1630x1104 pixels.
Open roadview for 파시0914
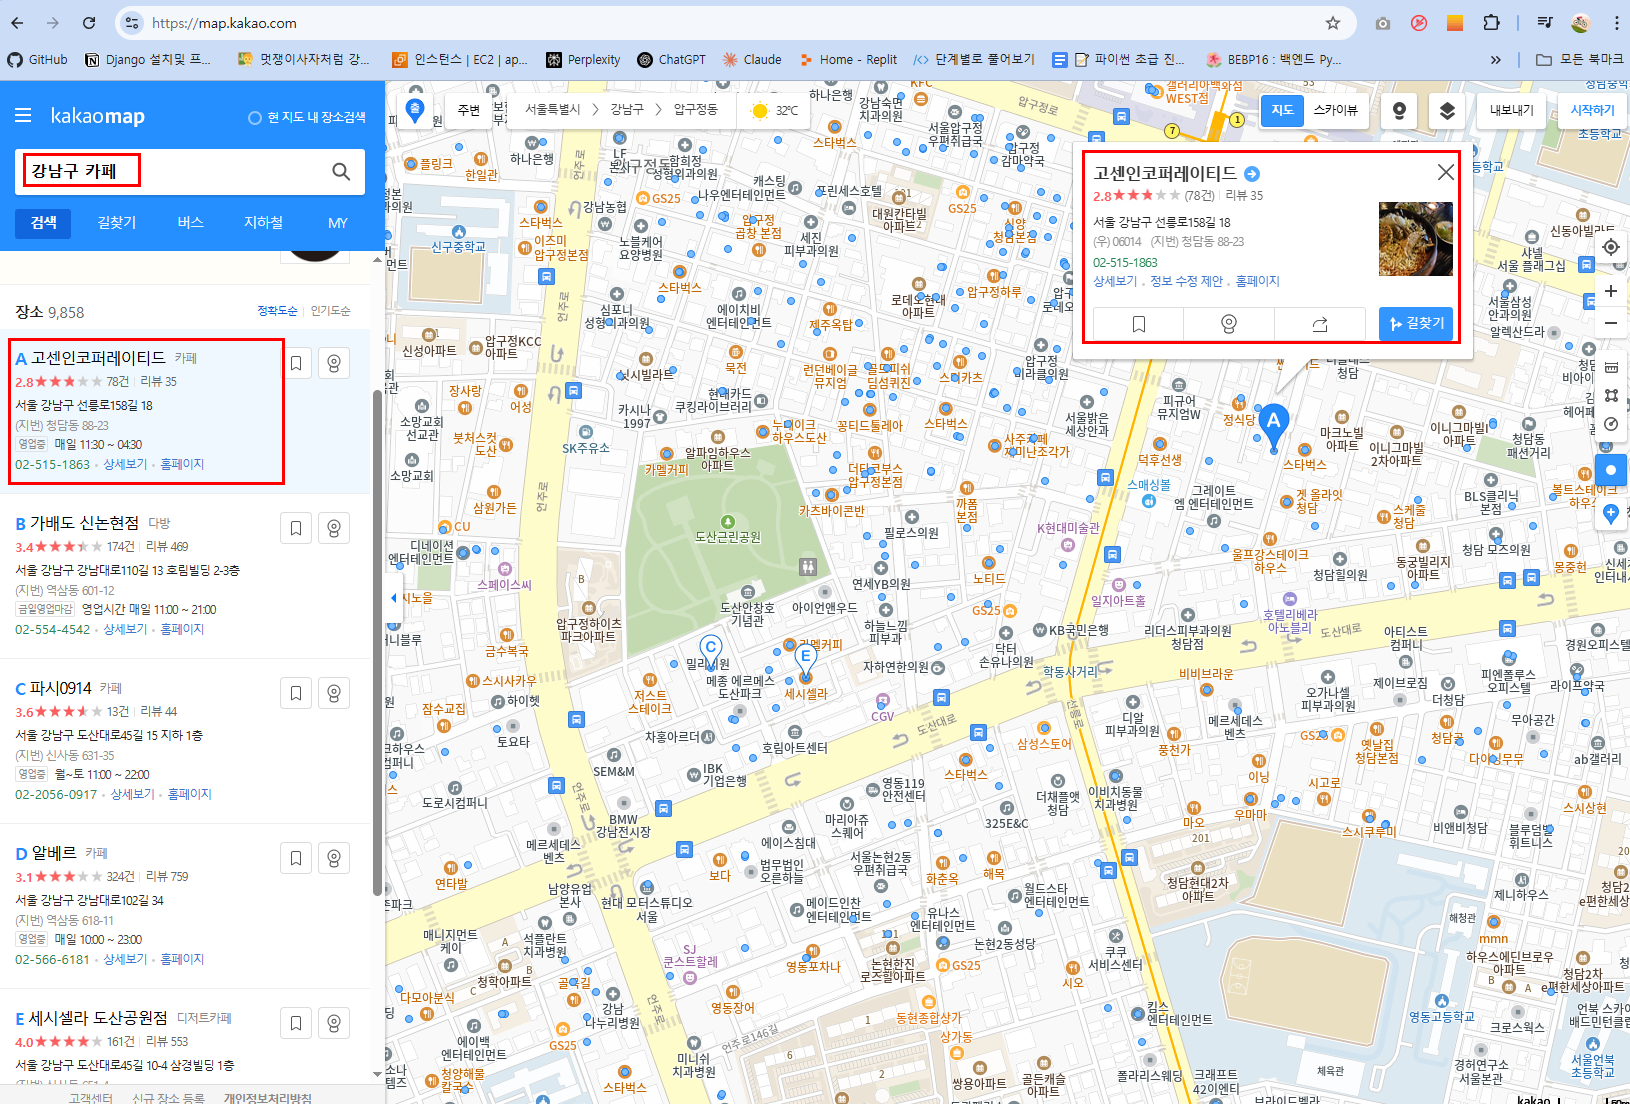tap(334, 693)
